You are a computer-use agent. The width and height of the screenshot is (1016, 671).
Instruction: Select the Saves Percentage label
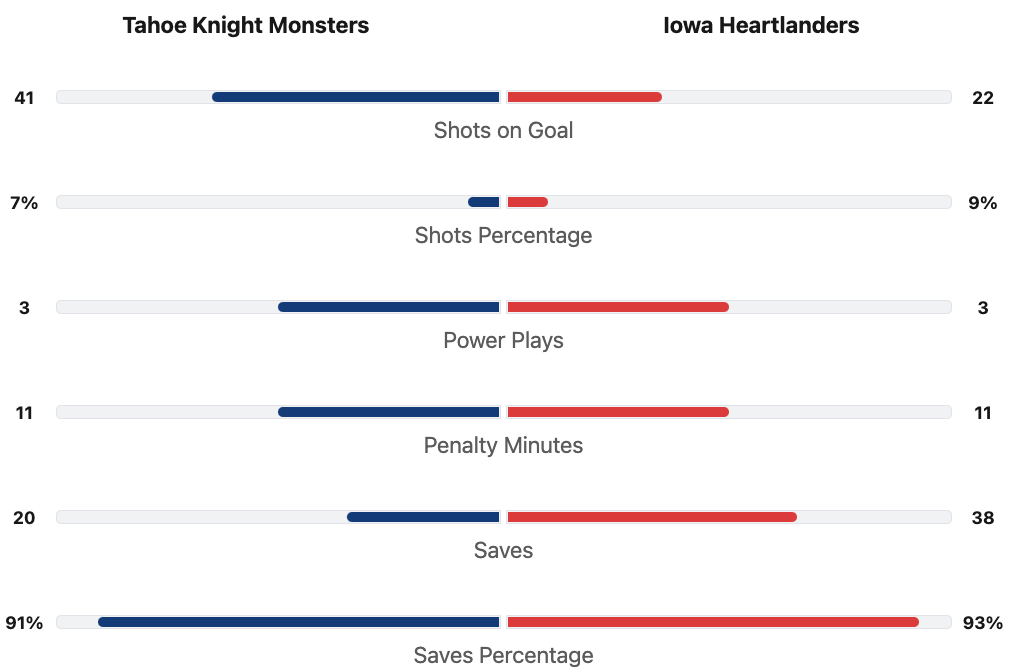click(503, 655)
